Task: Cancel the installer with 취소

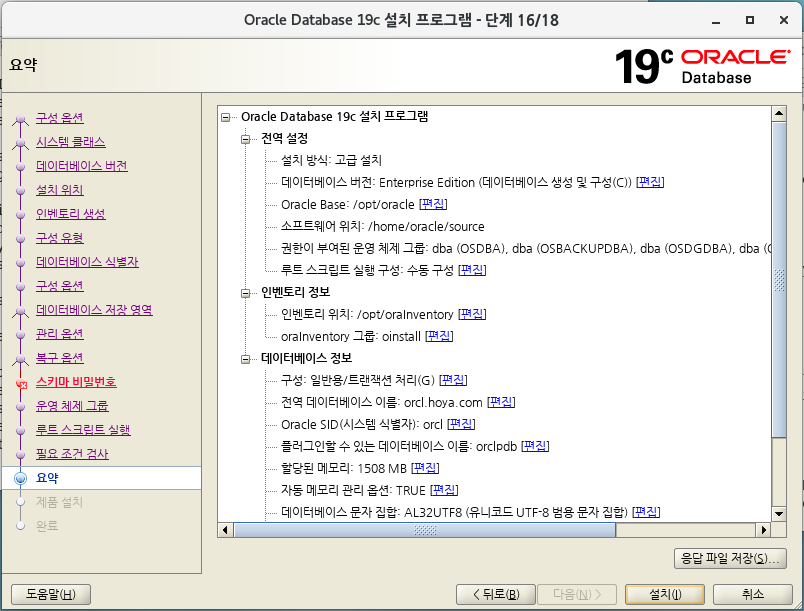Action: pyautogui.click(x=753, y=594)
